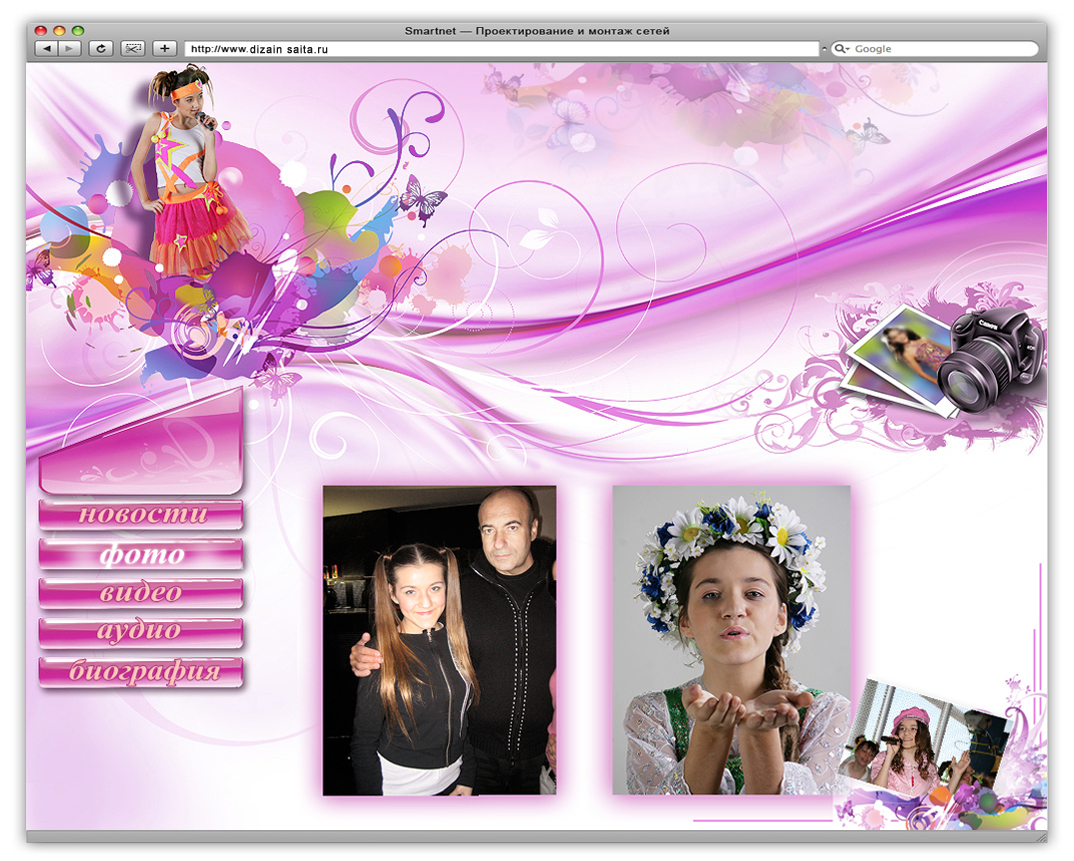Click the toolbar button beside the reload button
The height and width of the screenshot is (861, 1074).
point(133,49)
